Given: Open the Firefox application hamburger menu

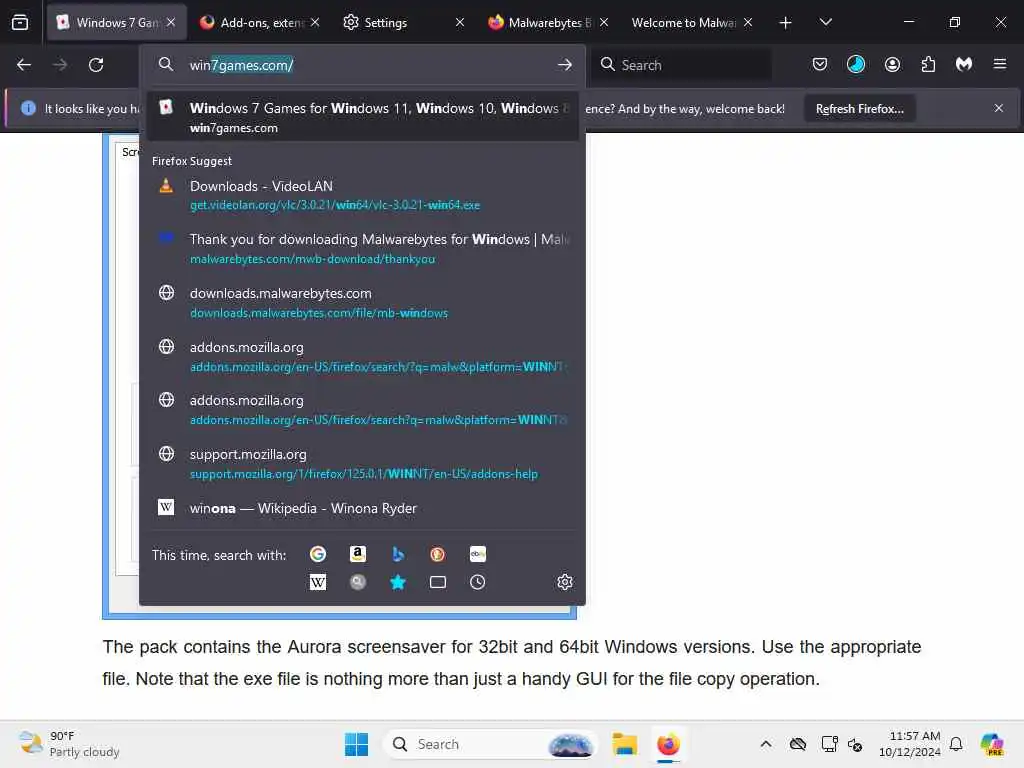Looking at the screenshot, I should coord(1000,64).
